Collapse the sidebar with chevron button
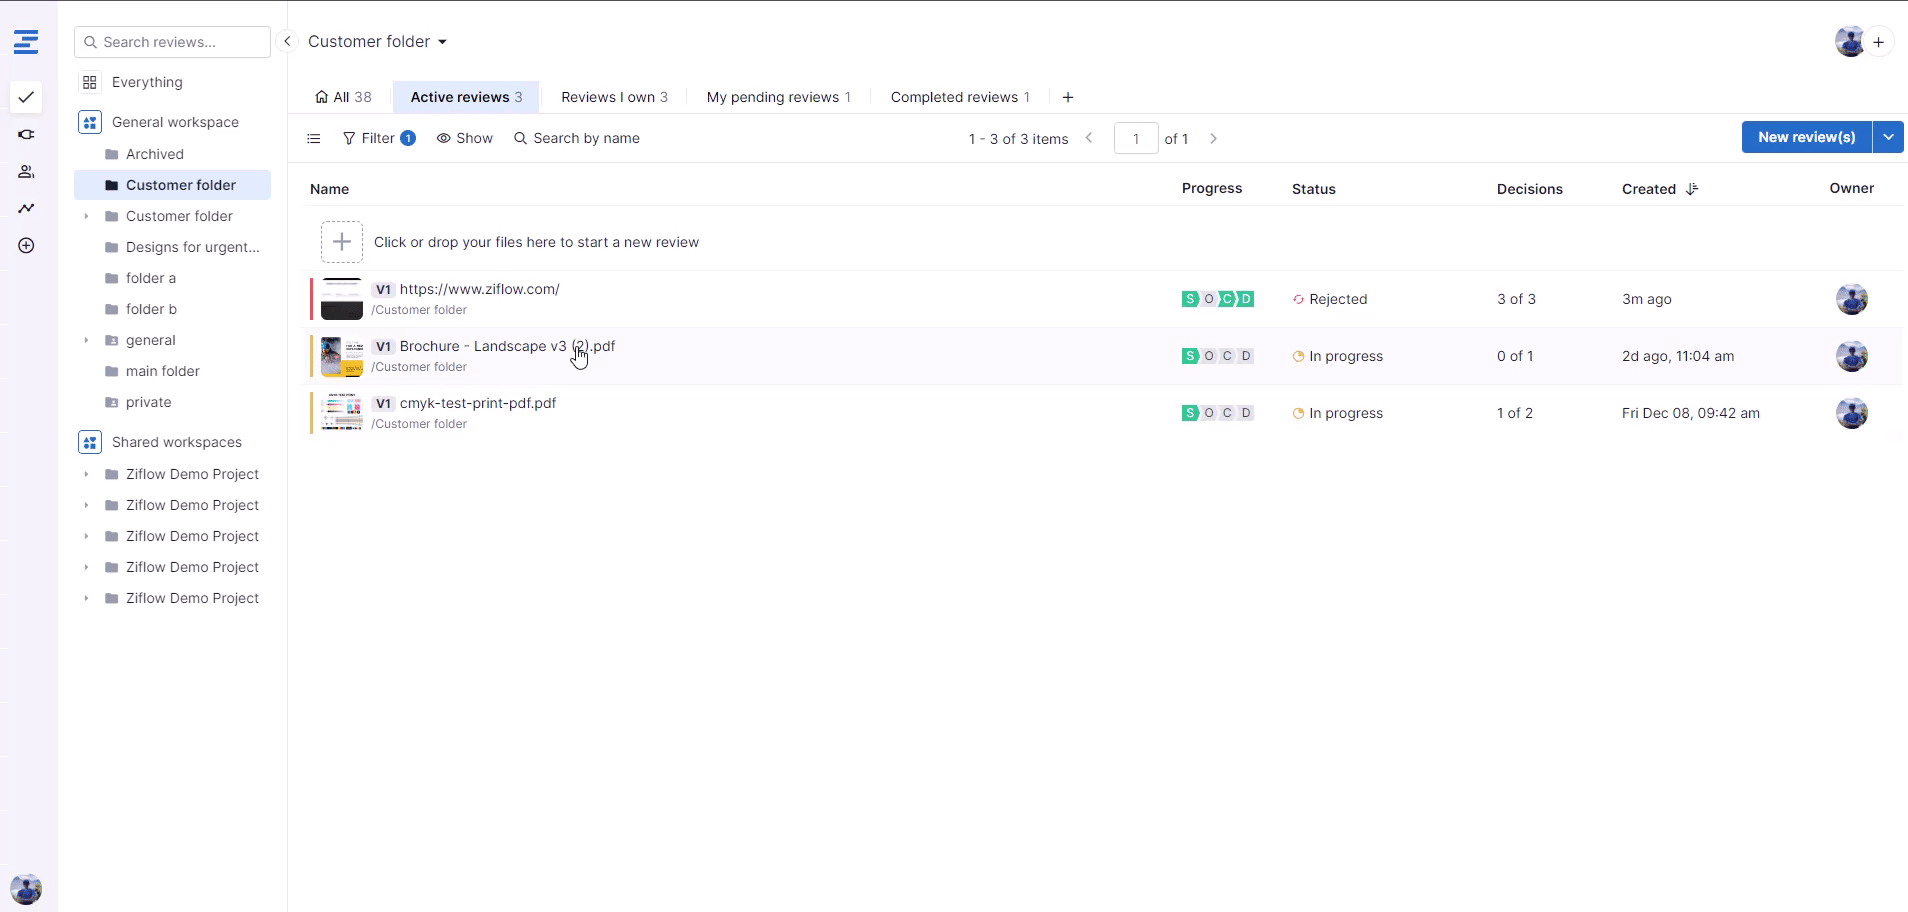The width and height of the screenshot is (1908, 912). click(287, 41)
